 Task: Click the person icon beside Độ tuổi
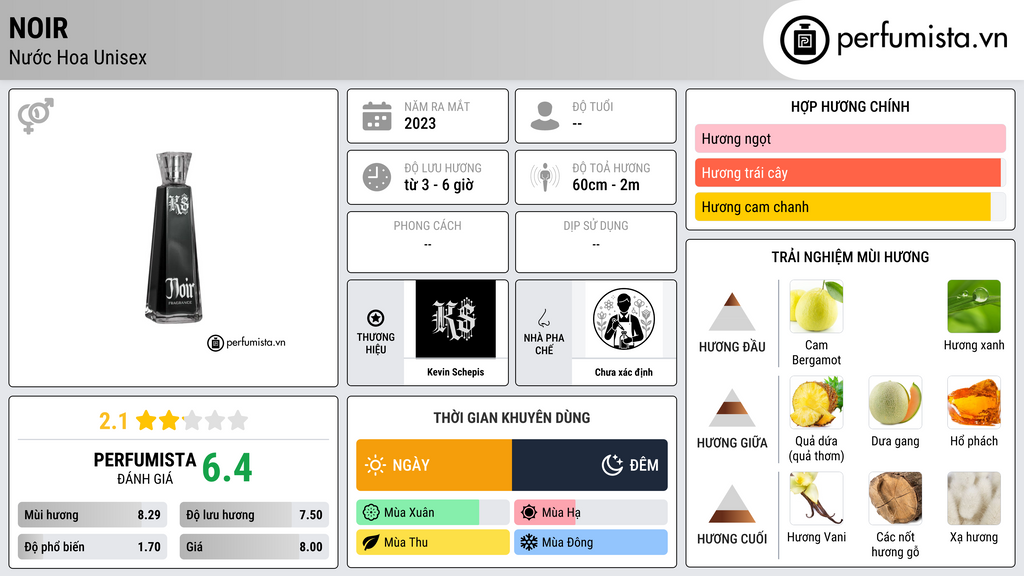(545, 116)
